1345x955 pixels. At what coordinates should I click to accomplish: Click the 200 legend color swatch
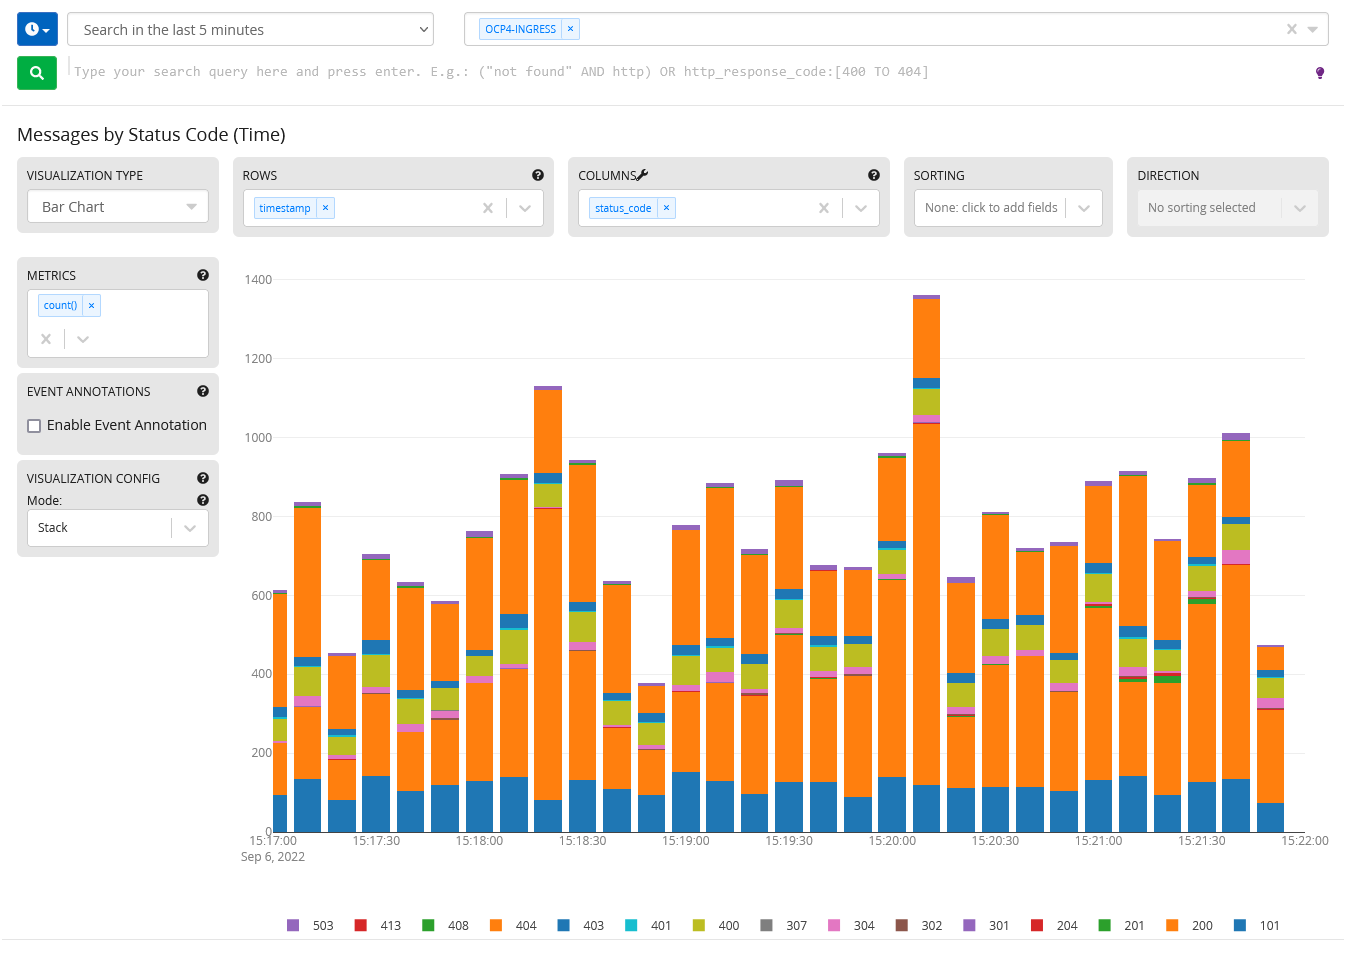(x=1172, y=926)
